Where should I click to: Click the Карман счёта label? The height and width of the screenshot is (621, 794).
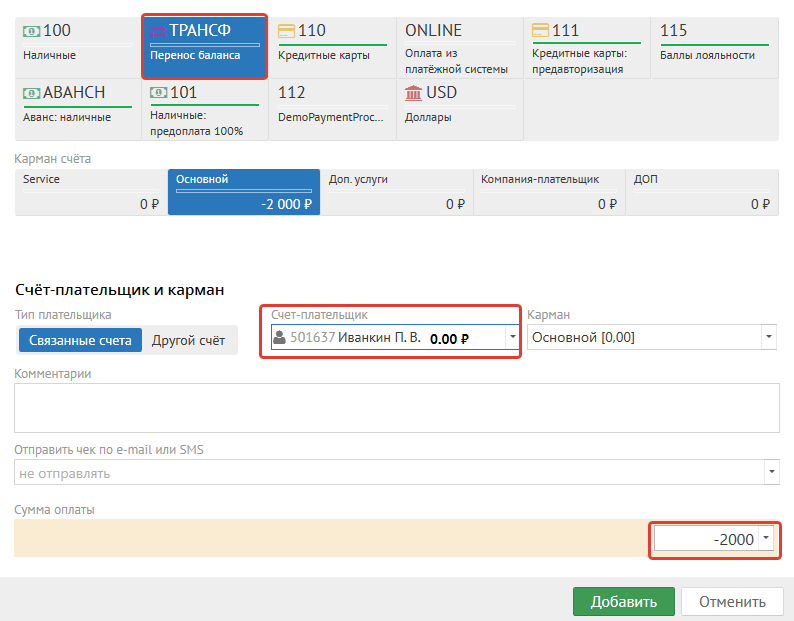[53, 159]
